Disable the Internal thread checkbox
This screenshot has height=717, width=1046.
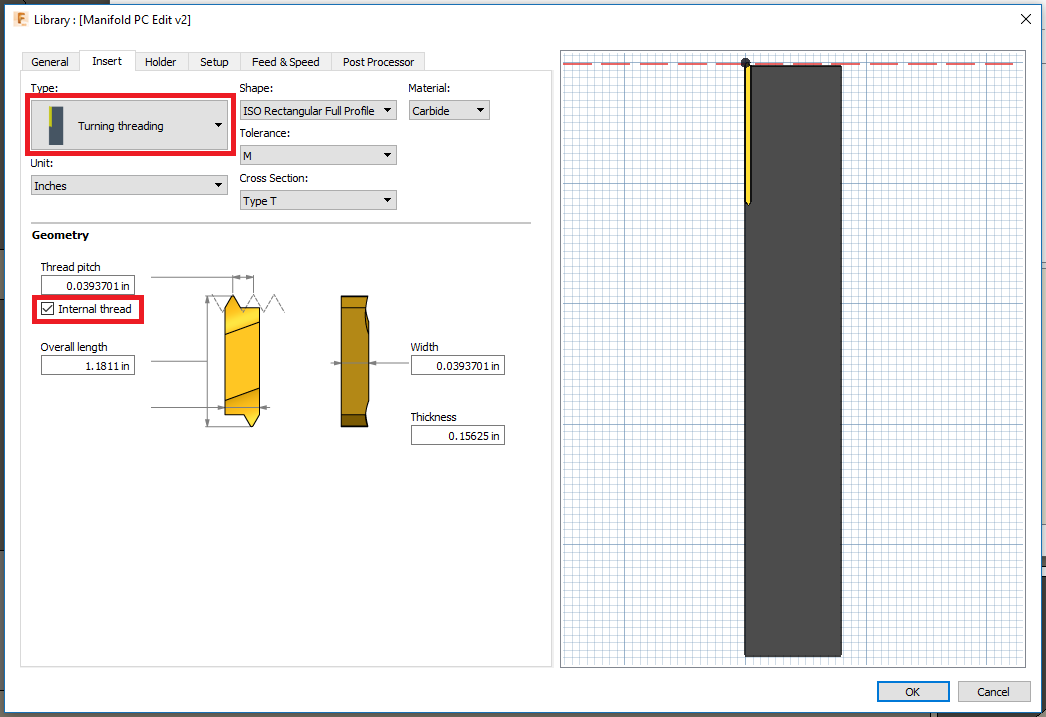(x=47, y=309)
